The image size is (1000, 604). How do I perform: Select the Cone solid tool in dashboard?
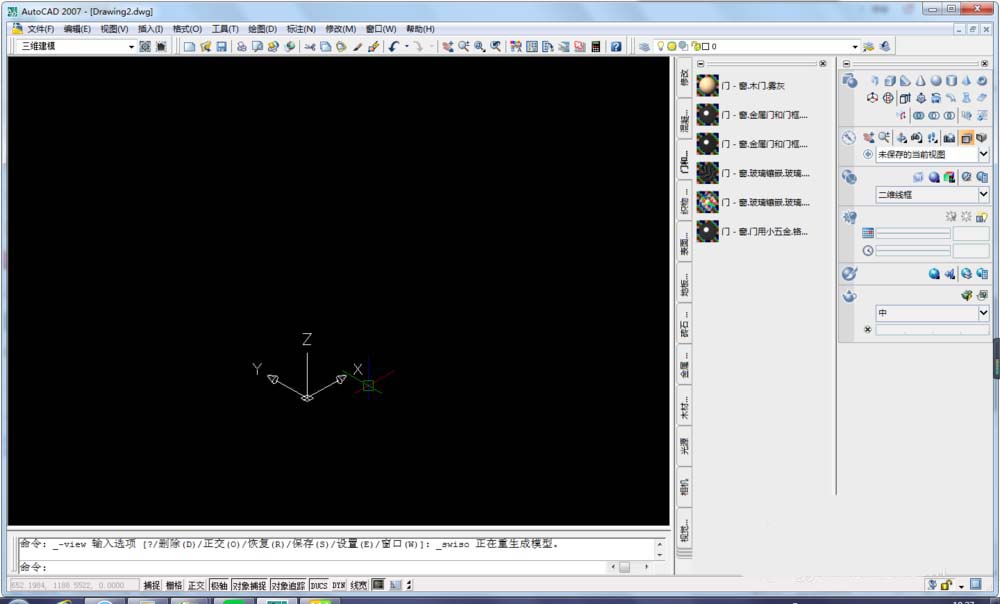pyautogui.click(x=920, y=81)
